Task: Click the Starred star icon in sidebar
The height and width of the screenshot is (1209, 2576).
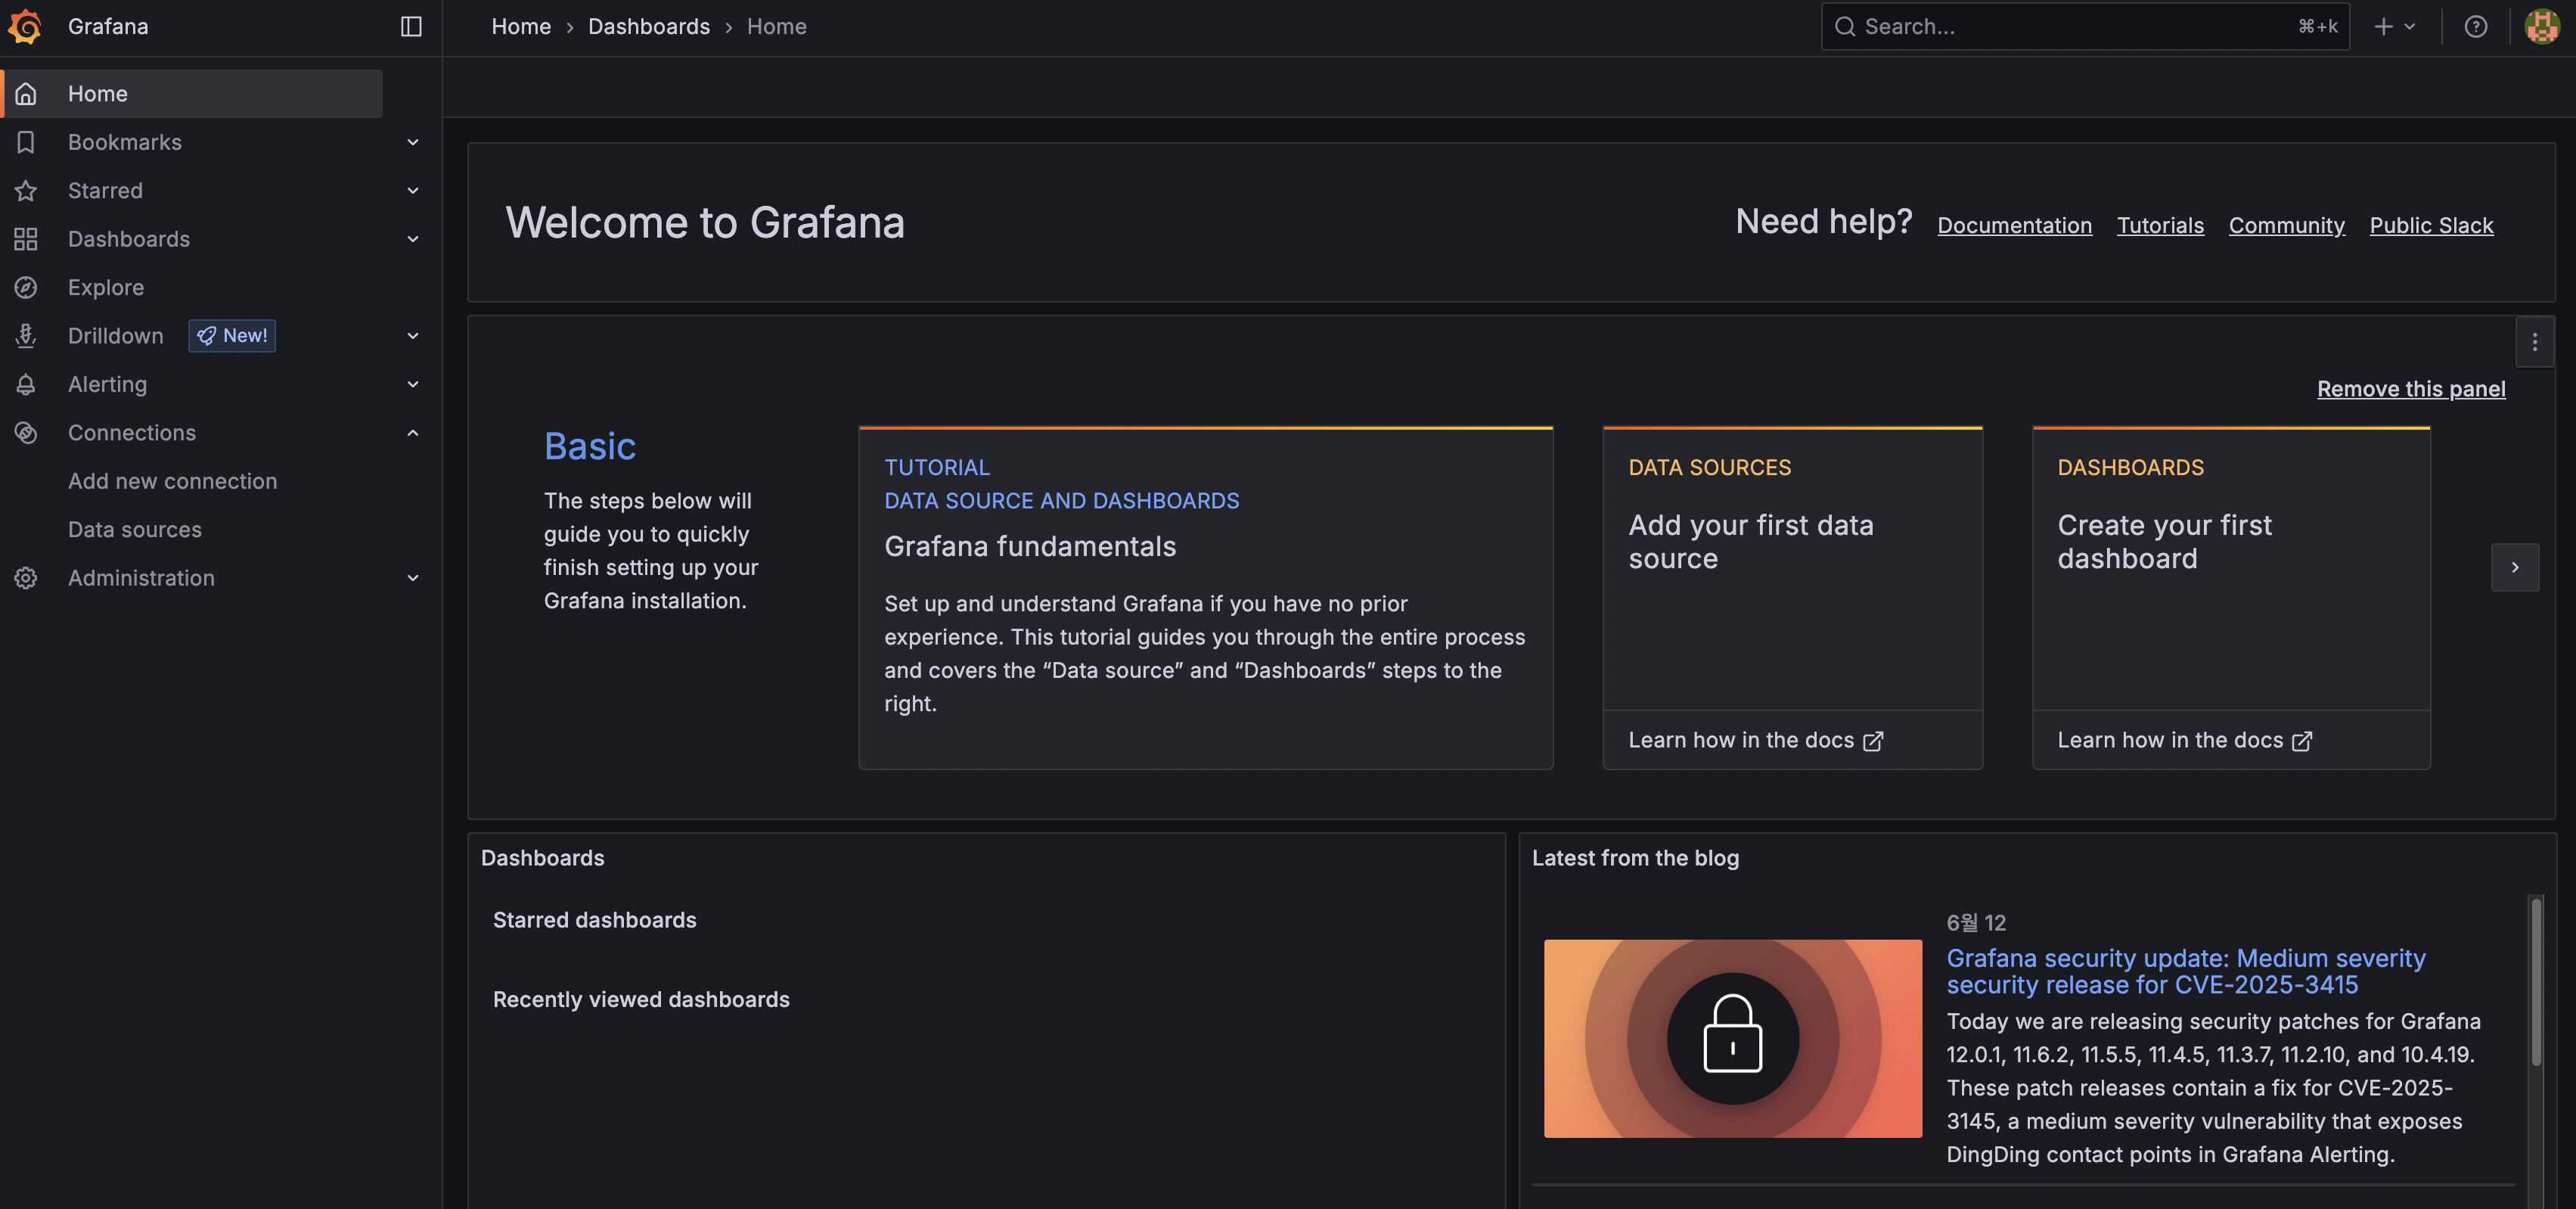Action: (26, 191)
